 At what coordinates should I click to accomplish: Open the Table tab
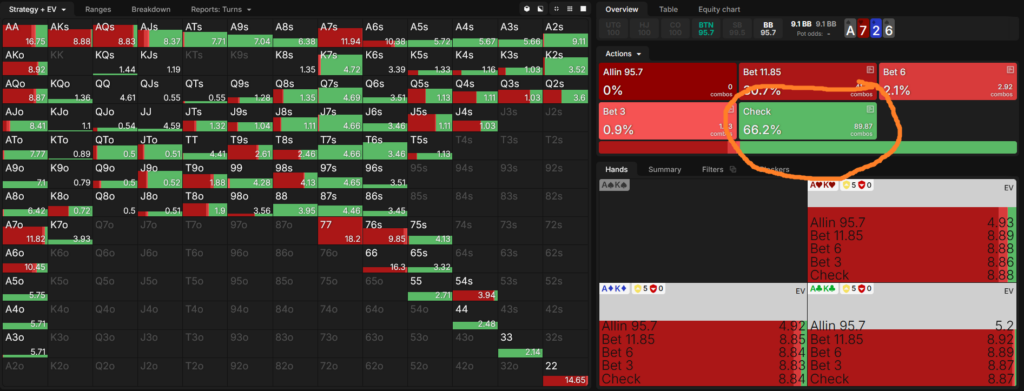[x=668, y=9]
